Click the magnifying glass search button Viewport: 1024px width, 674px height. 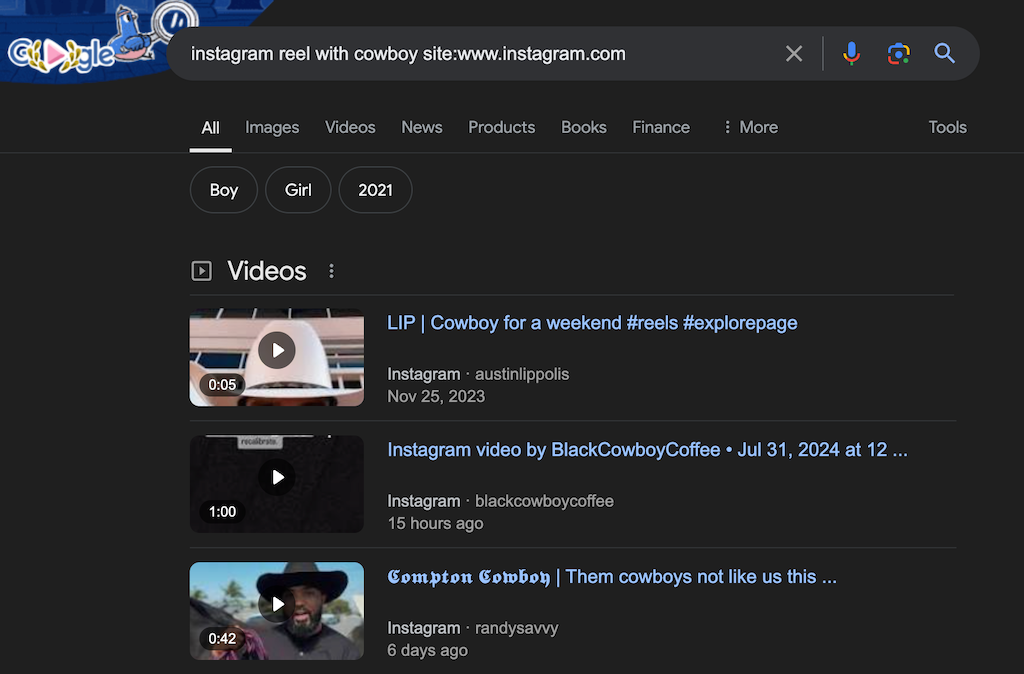coord(945,54)
